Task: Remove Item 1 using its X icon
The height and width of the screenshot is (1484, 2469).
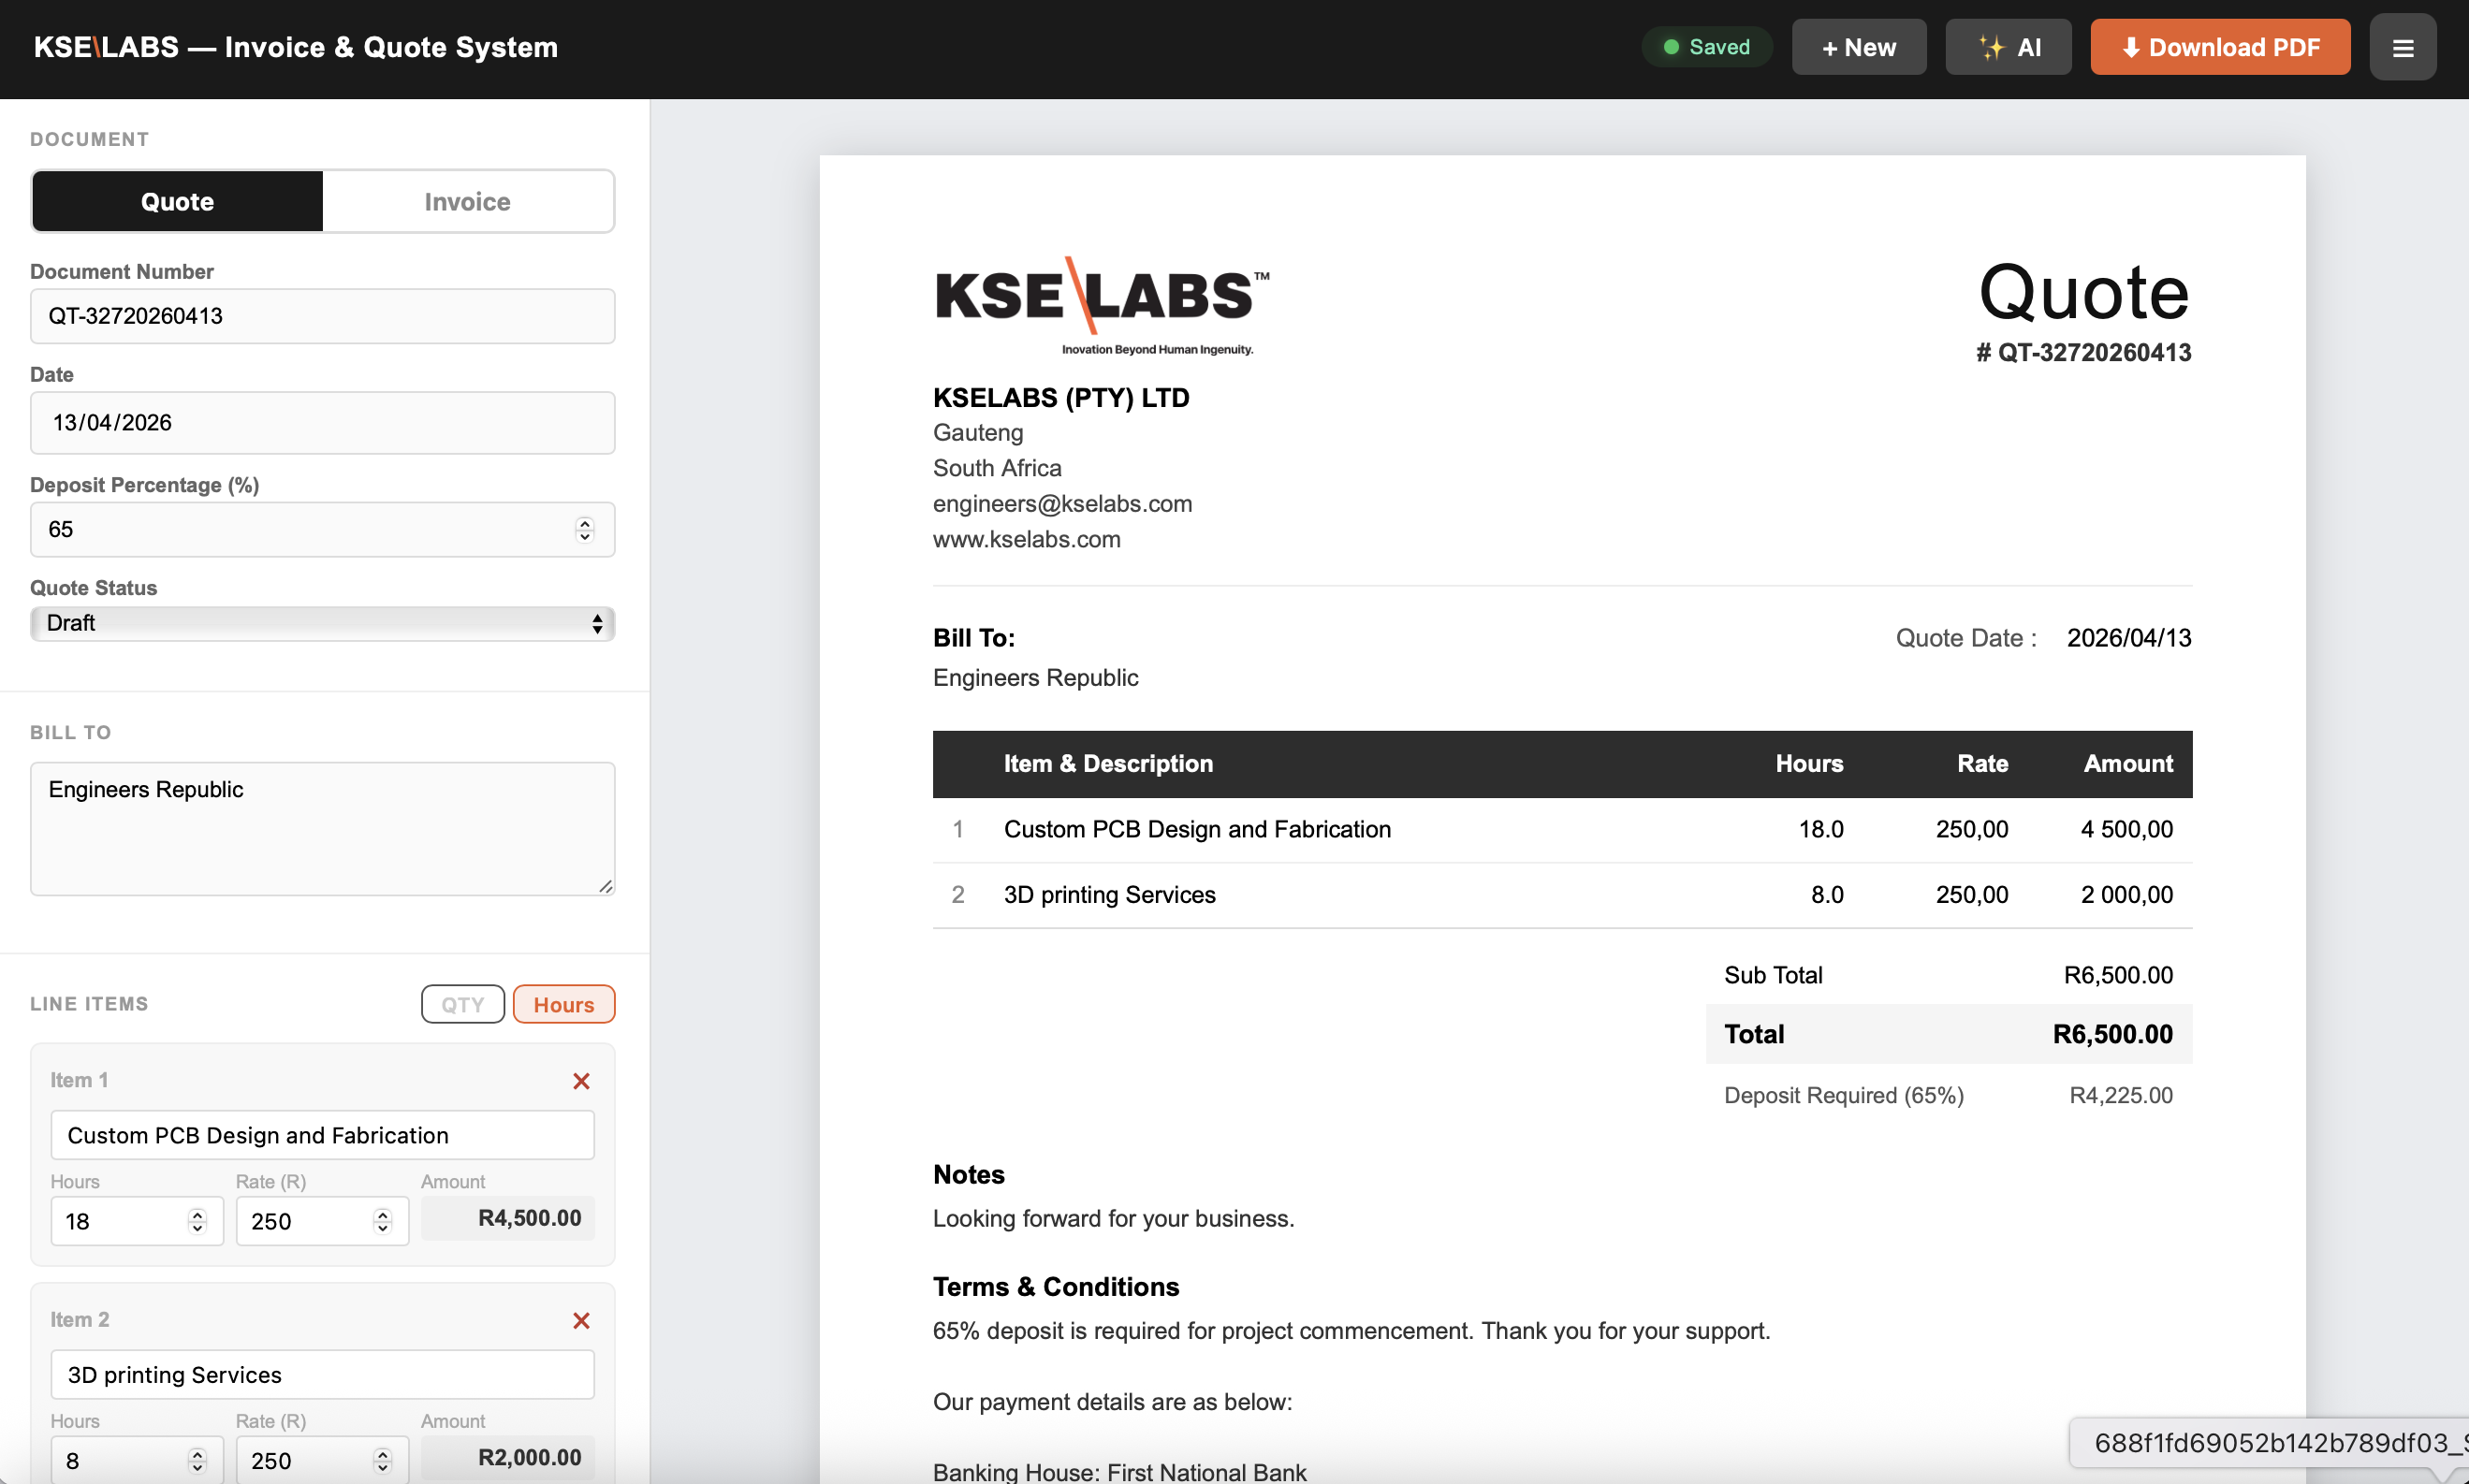Action: point(581,1081)
